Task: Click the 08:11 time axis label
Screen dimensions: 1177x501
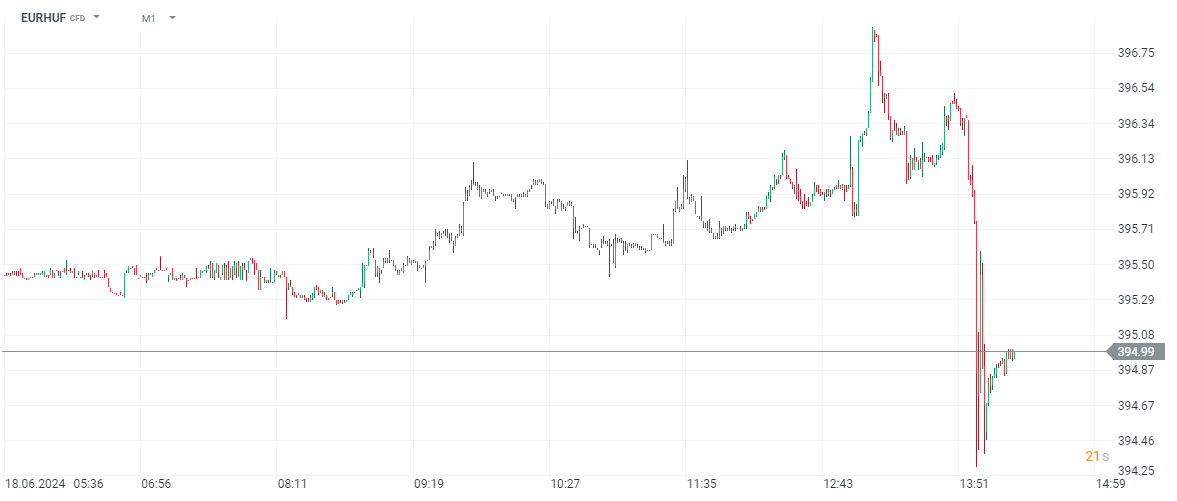Action: pos(292,484)
